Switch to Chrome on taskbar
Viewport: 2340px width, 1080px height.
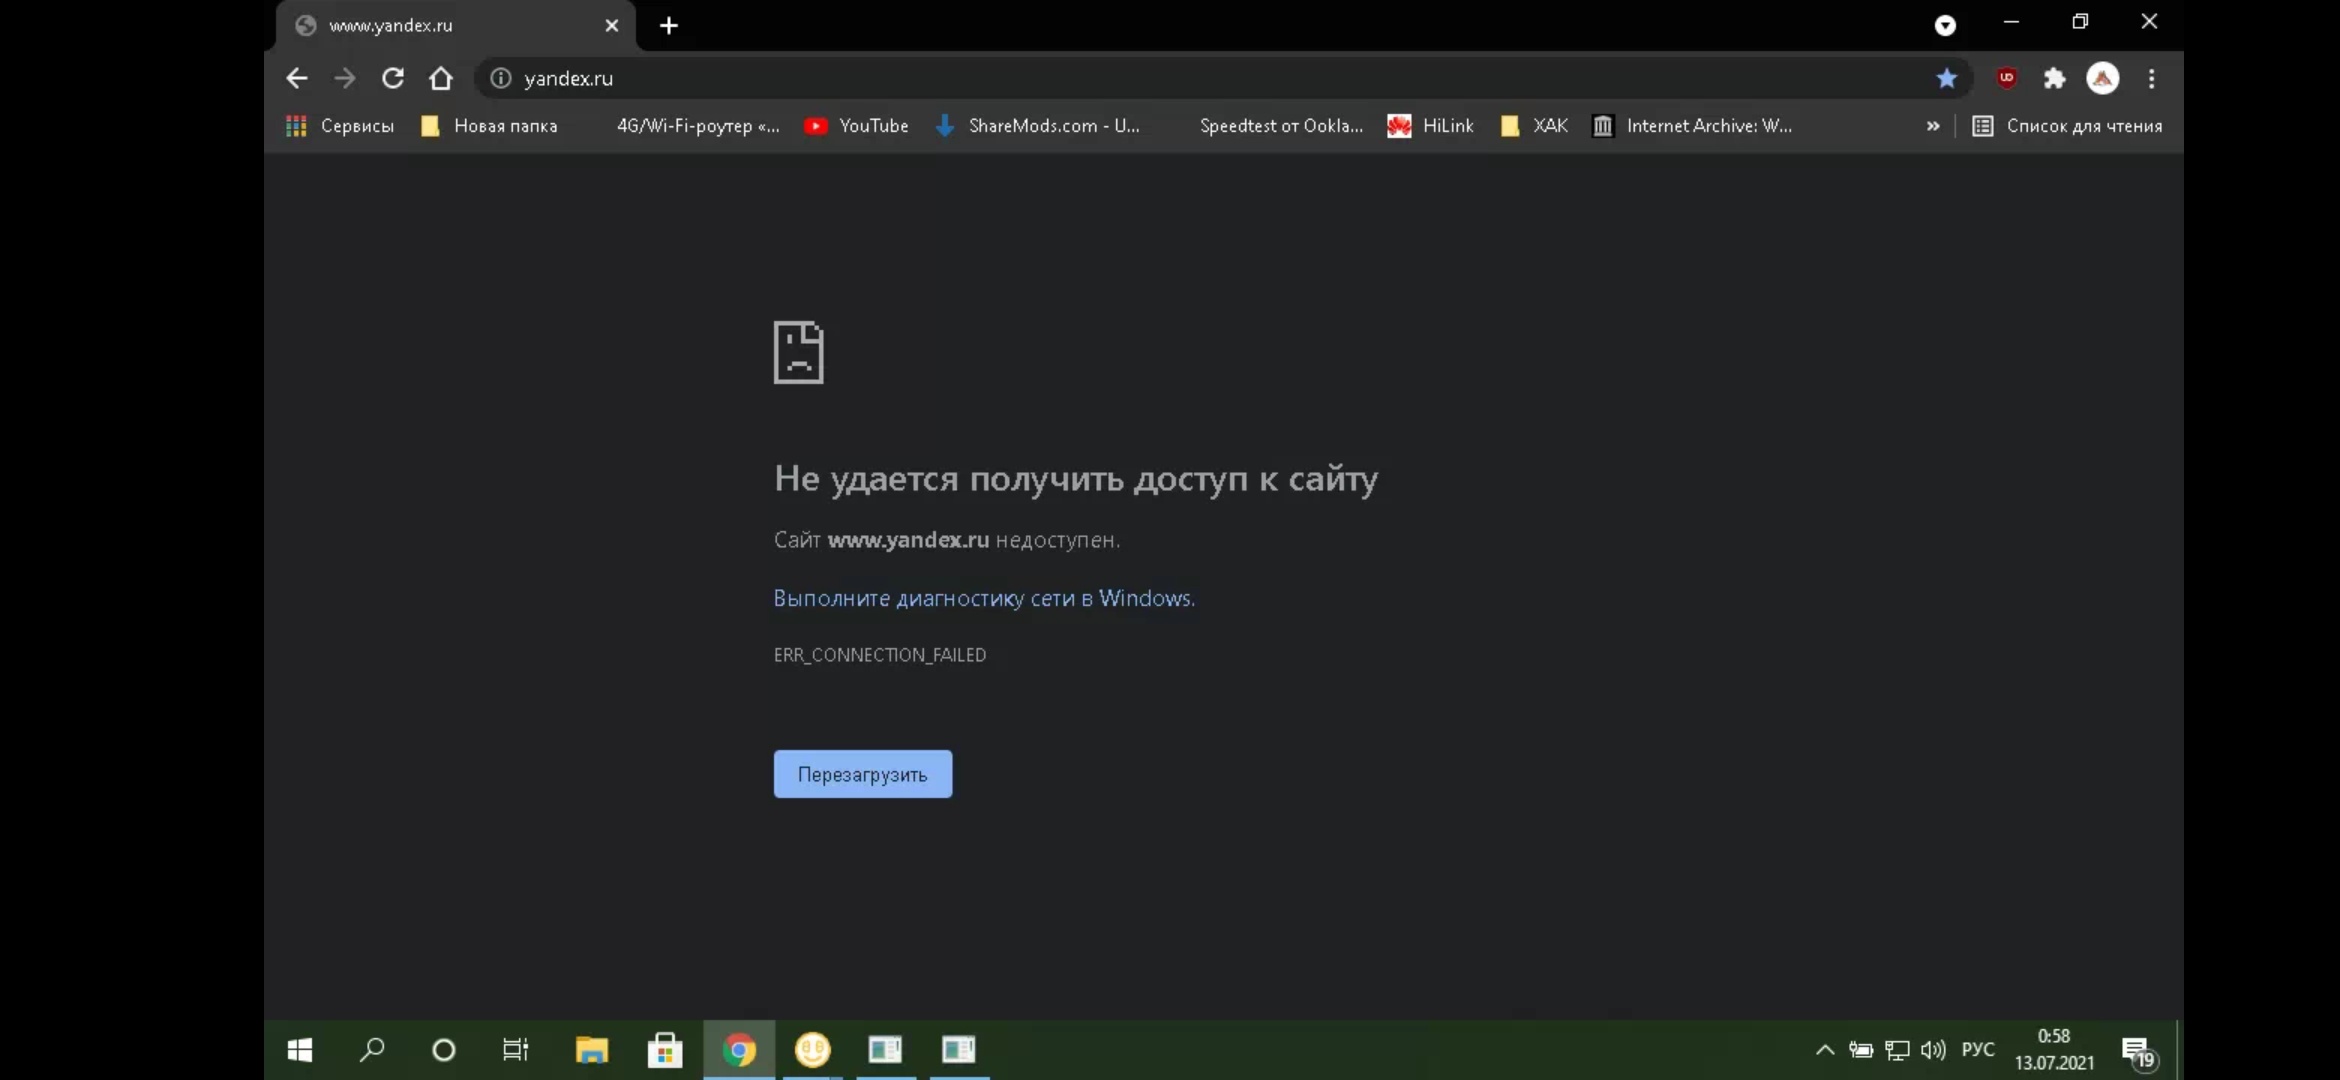click(x=739, y=1050)
